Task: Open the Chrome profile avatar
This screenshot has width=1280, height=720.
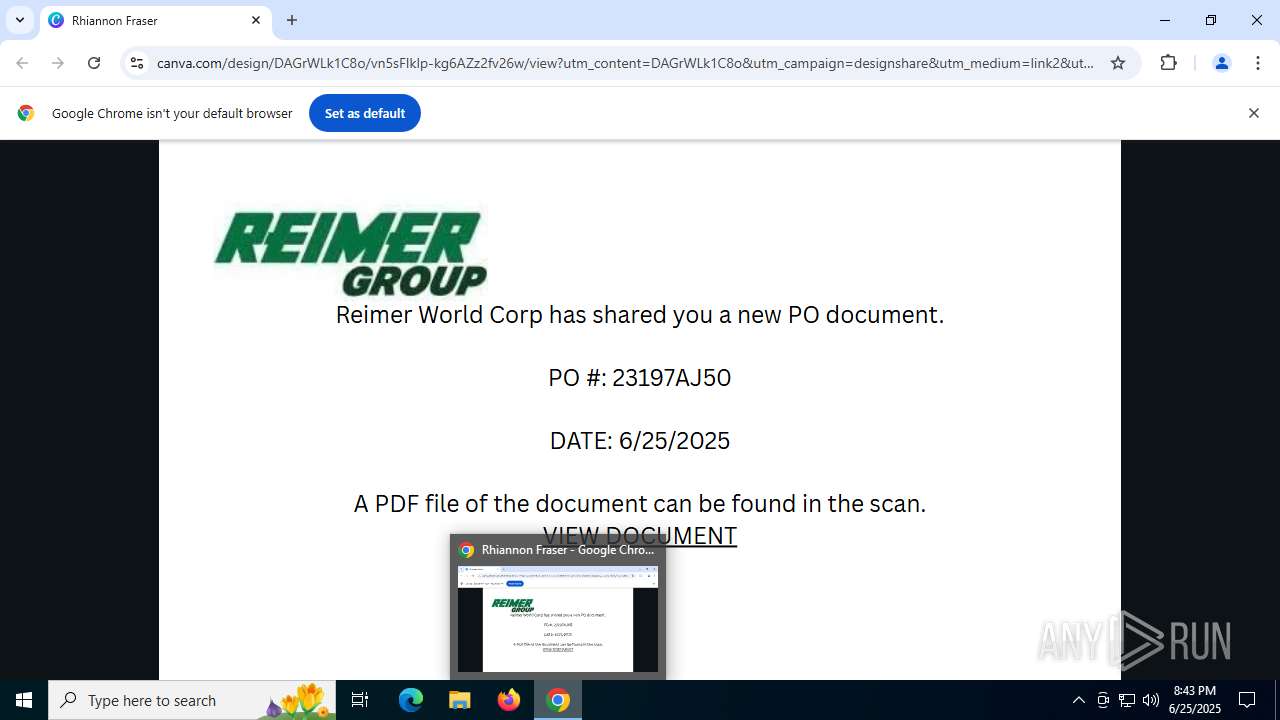Action: [1221, 63]
